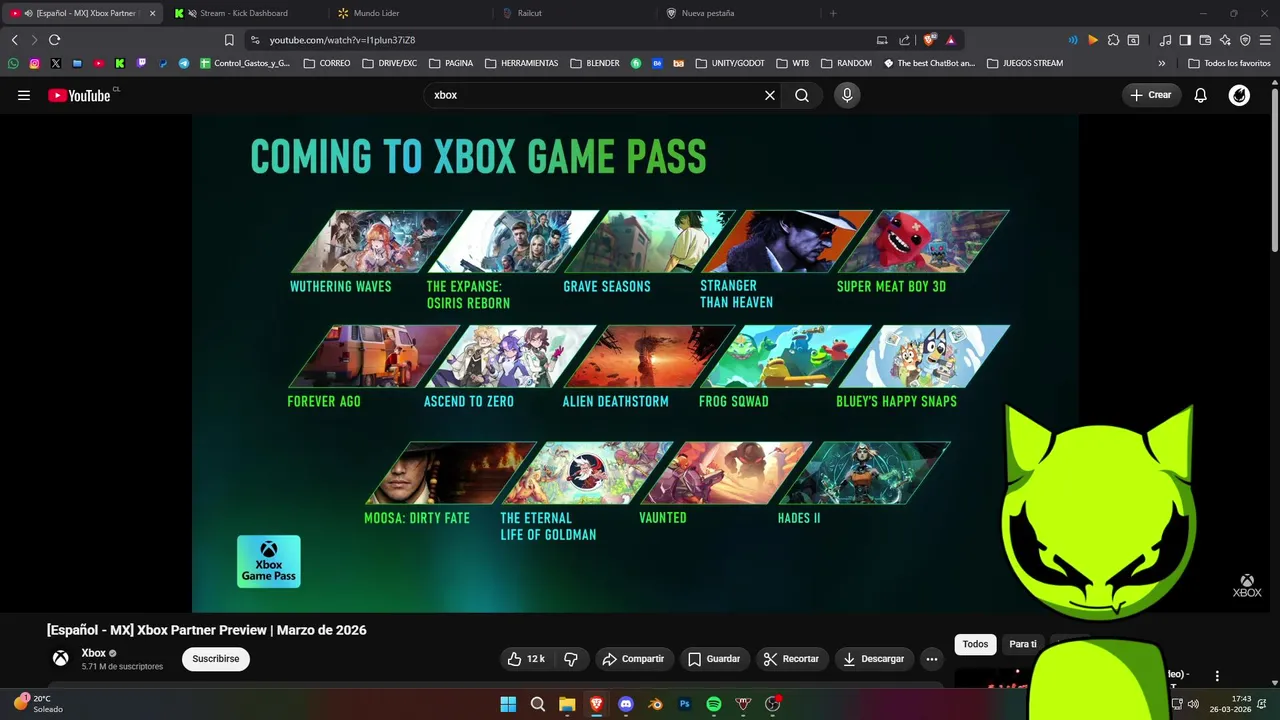Screen dimensions: 1280x720
Task: Toggle the browser sidebar panel
Action: tap(1185, 40)
